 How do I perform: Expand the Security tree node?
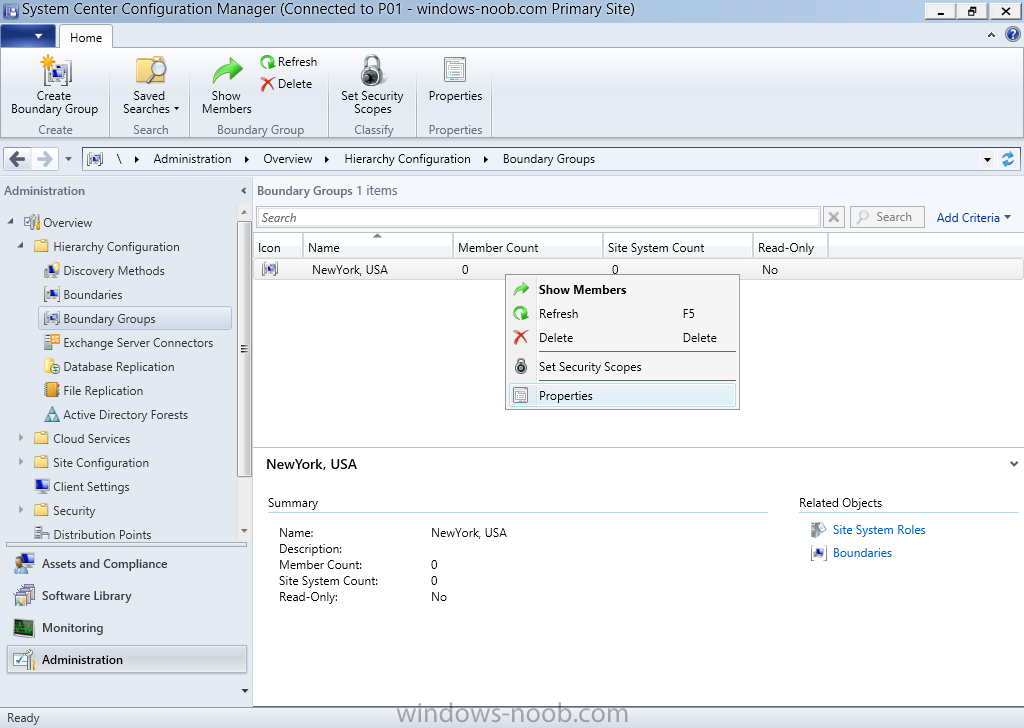pyautogui.click(x=21, y=510)
